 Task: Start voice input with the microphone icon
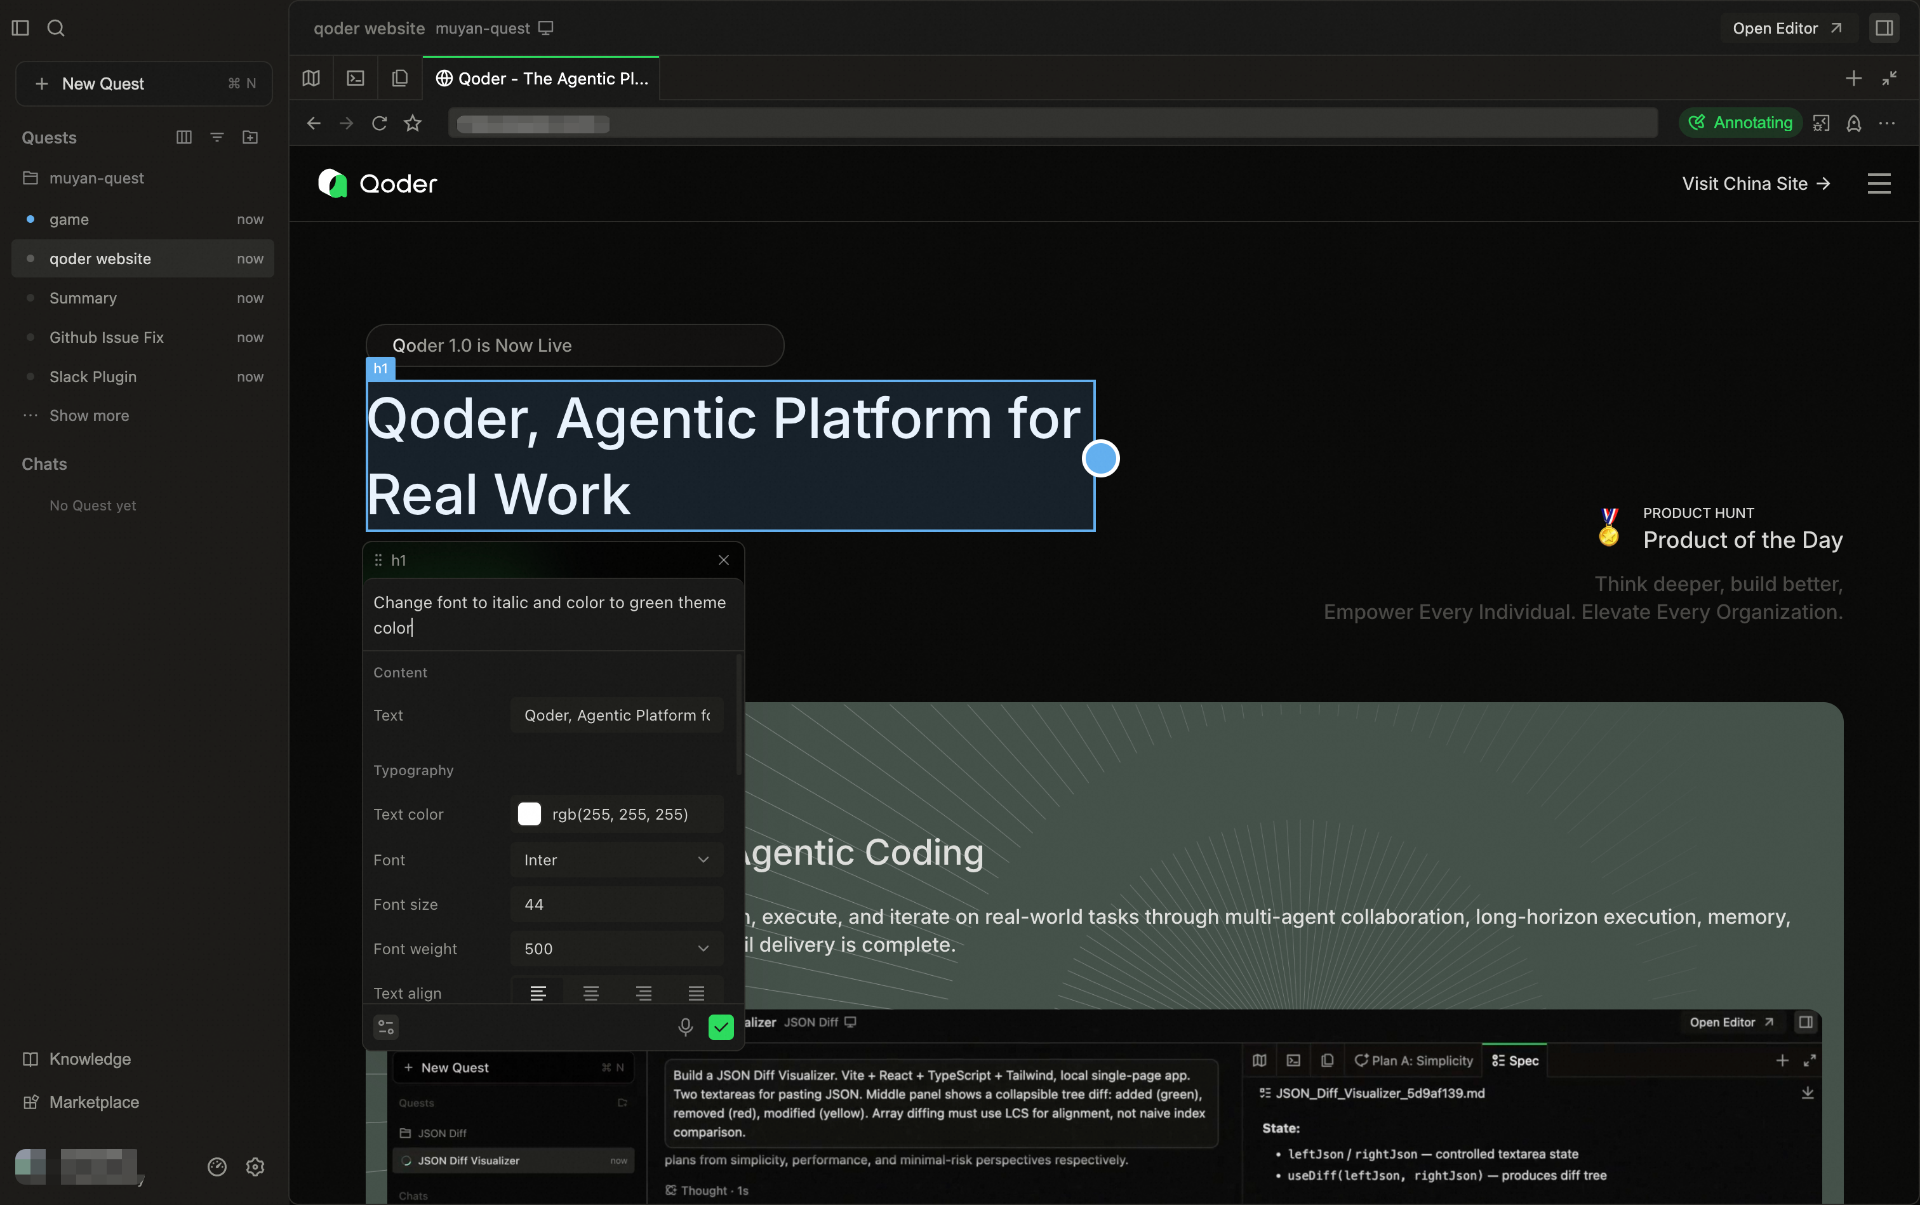(685, 1027)
